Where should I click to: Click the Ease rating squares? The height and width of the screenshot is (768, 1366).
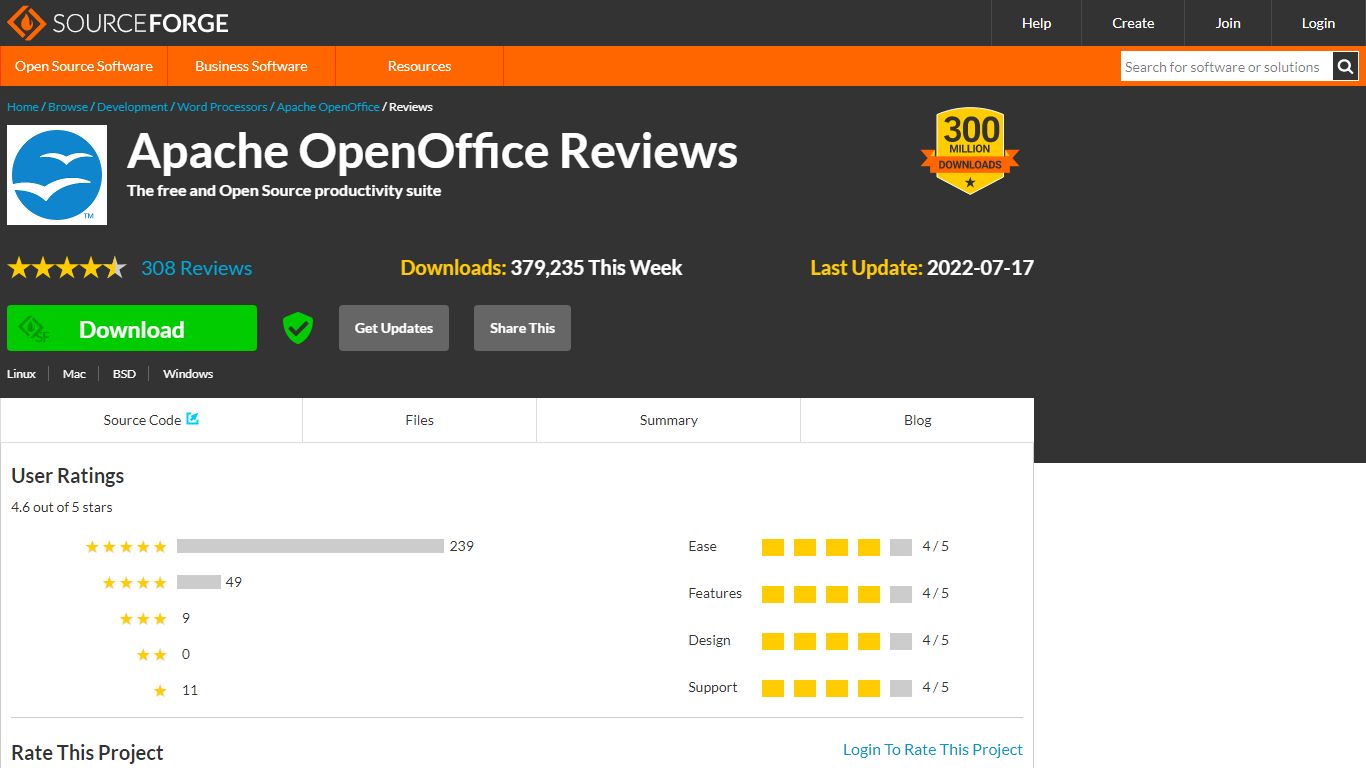(837, 547)
